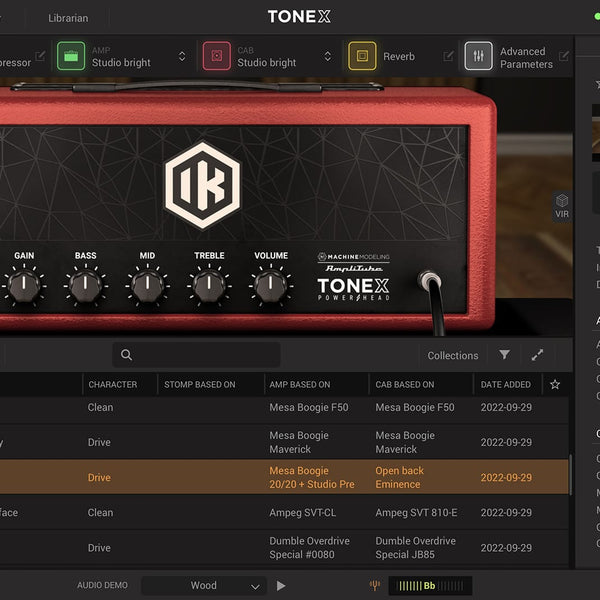Select the Ampeg SVT-CL row
The height and width of the screenshot is (600, 600).
[x=284, y=512]
